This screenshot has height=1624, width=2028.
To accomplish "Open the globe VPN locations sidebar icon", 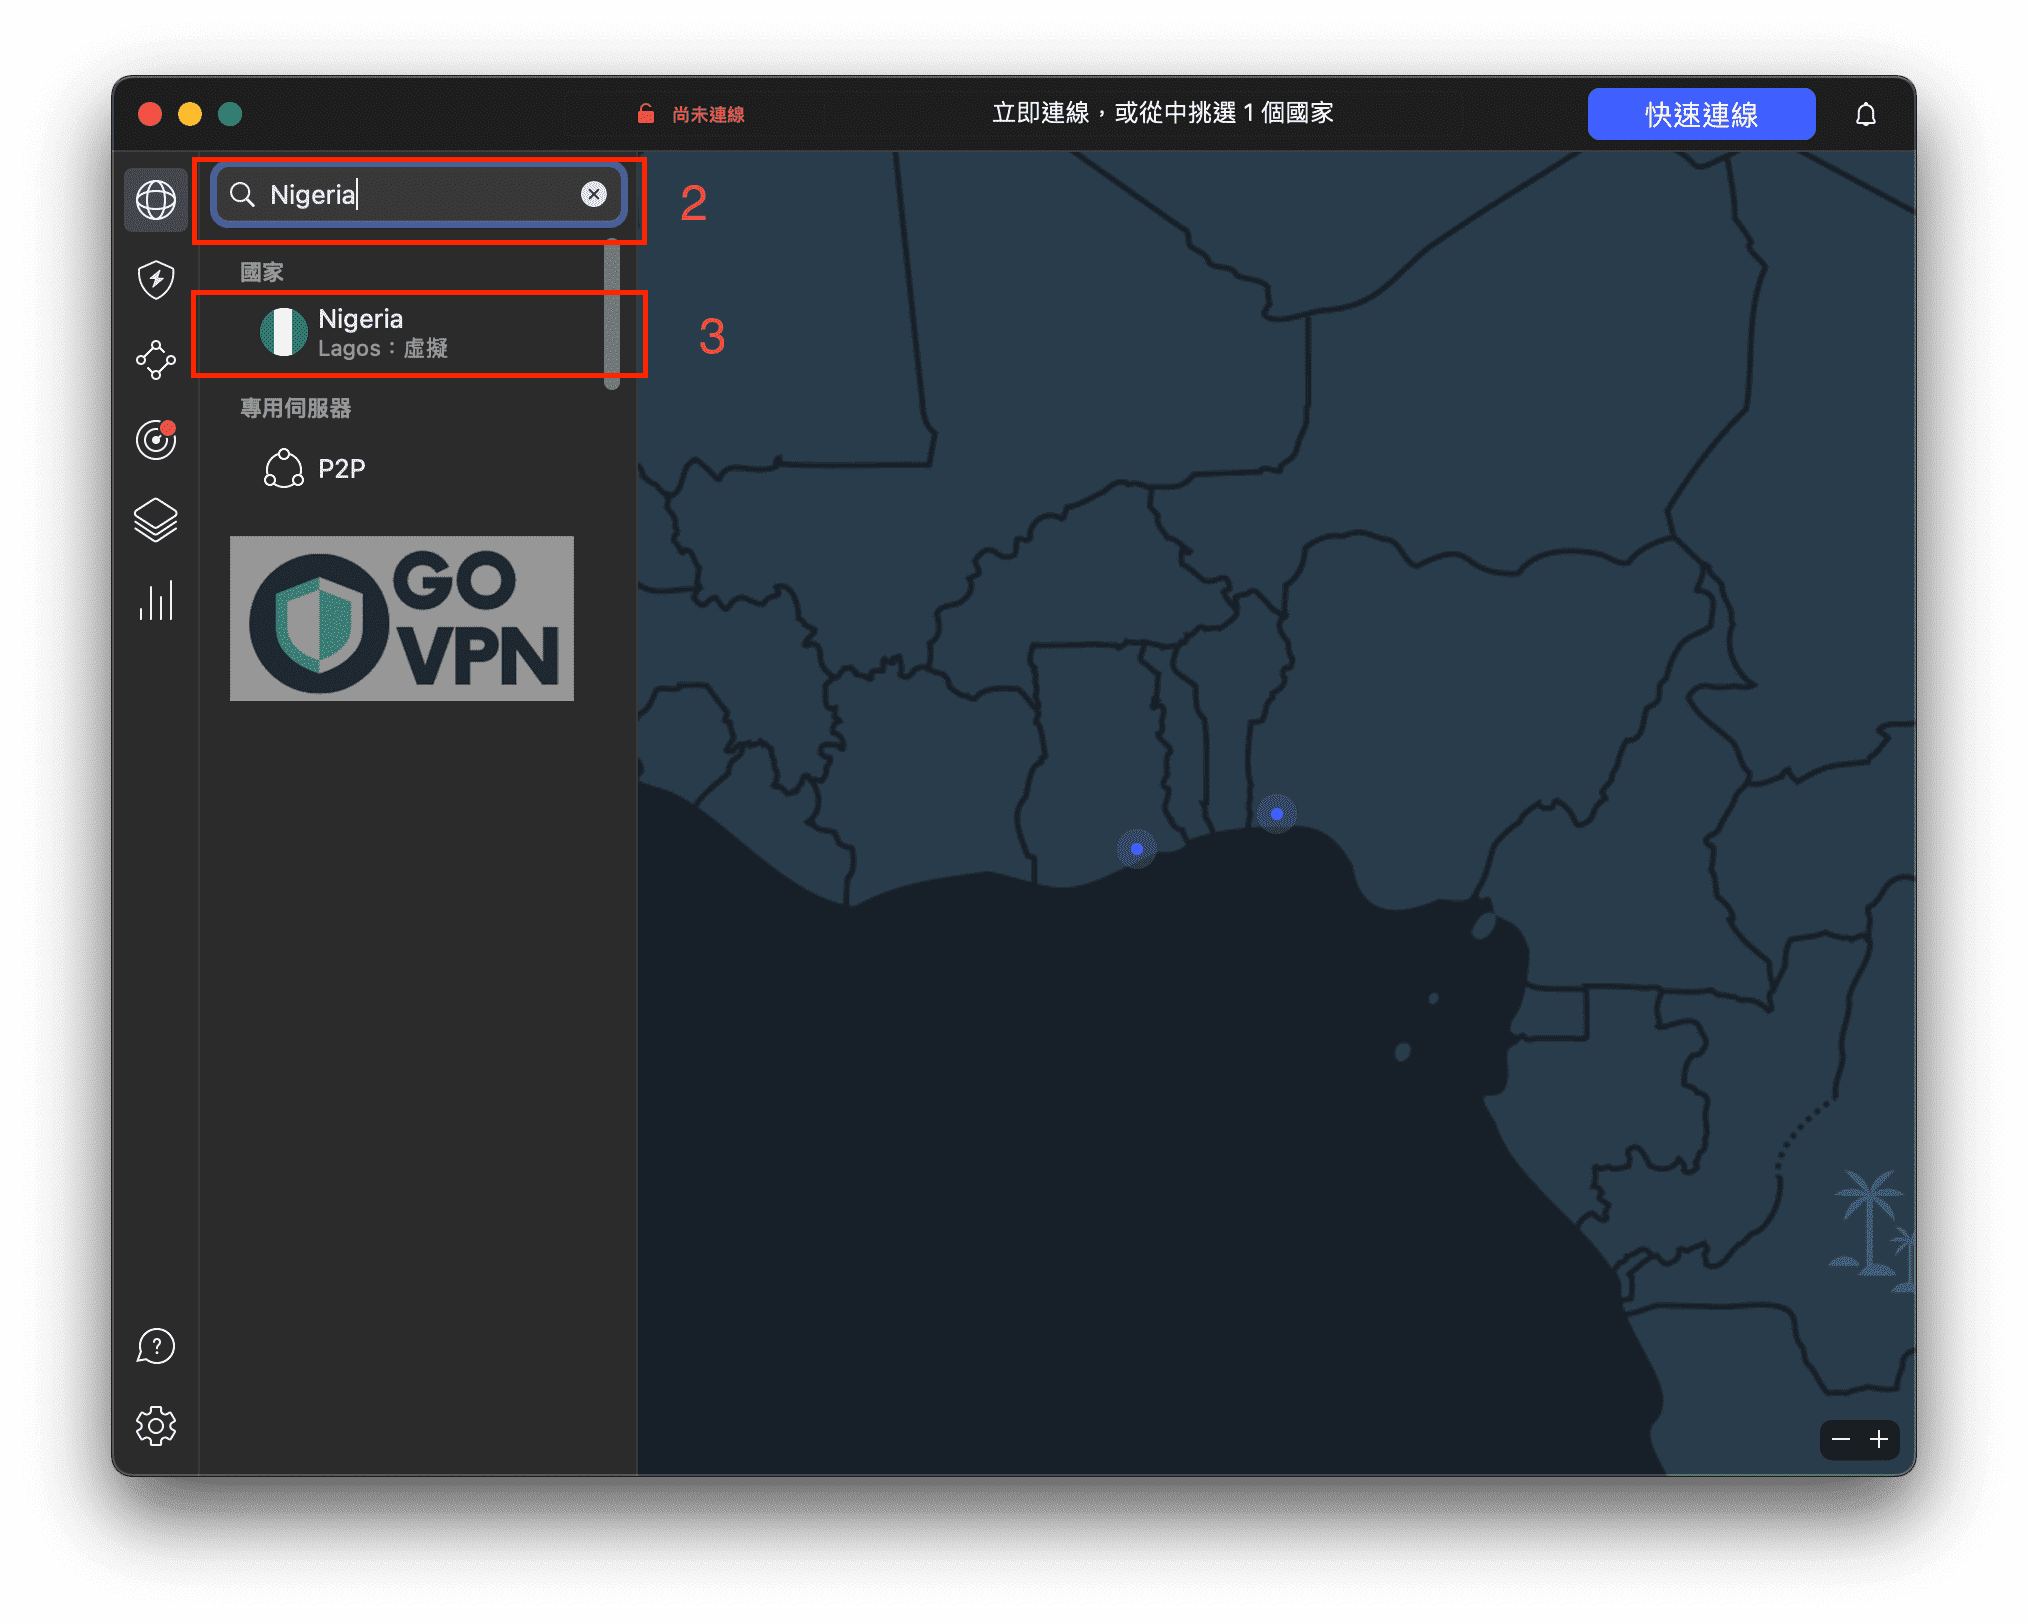I will click(156, 200).
